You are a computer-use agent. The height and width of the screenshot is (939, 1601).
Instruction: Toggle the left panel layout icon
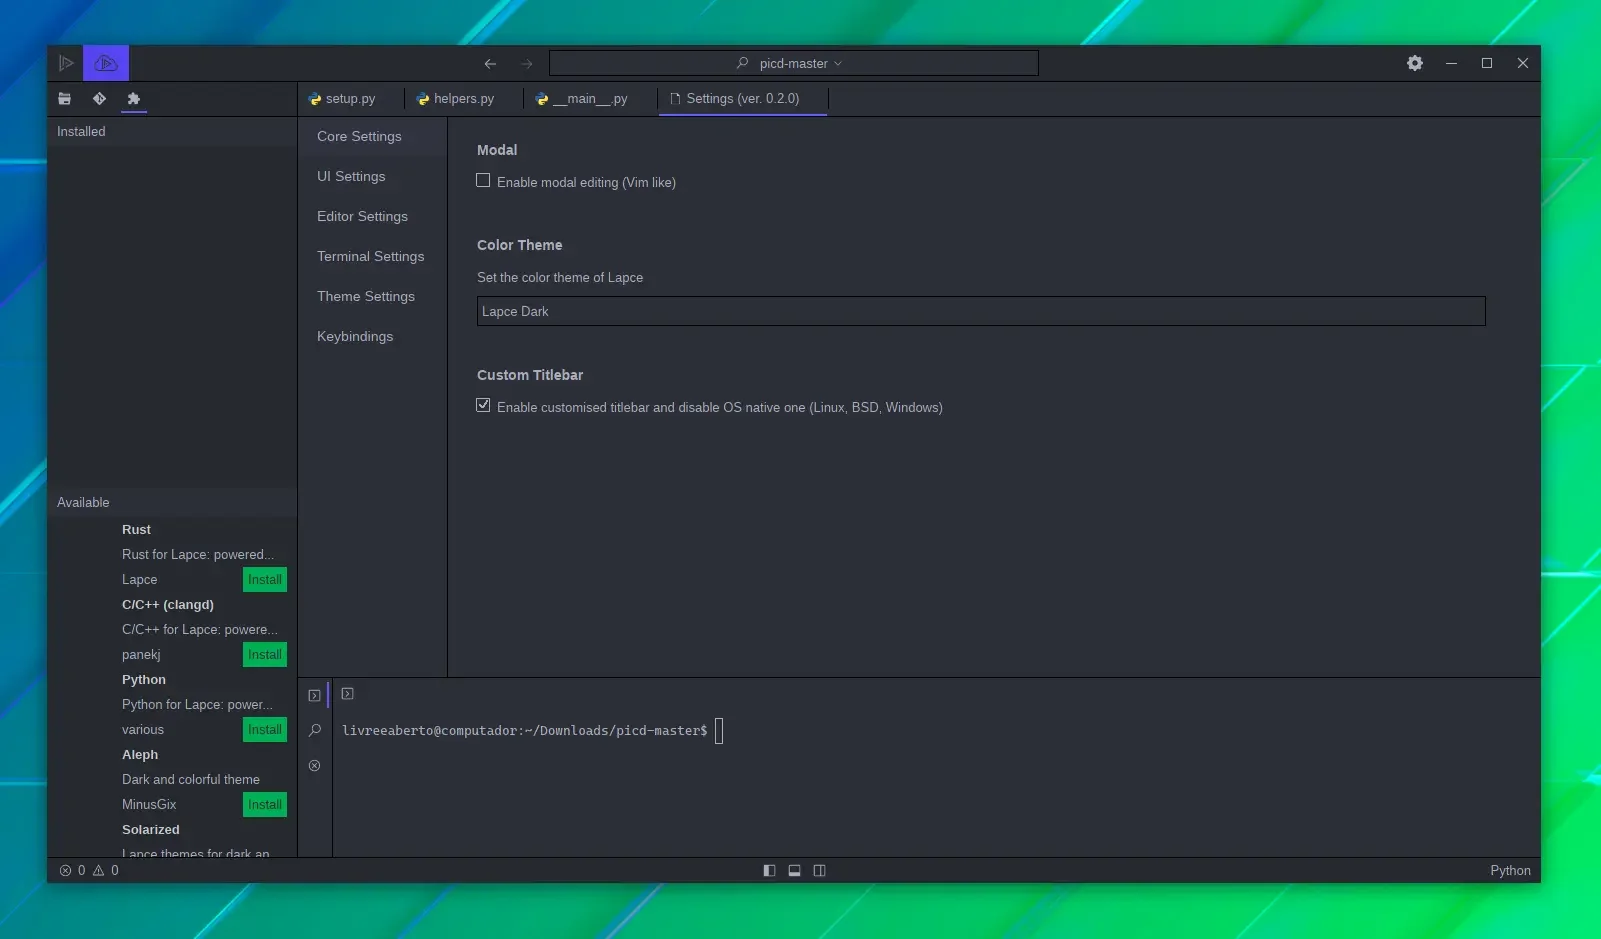769,871
